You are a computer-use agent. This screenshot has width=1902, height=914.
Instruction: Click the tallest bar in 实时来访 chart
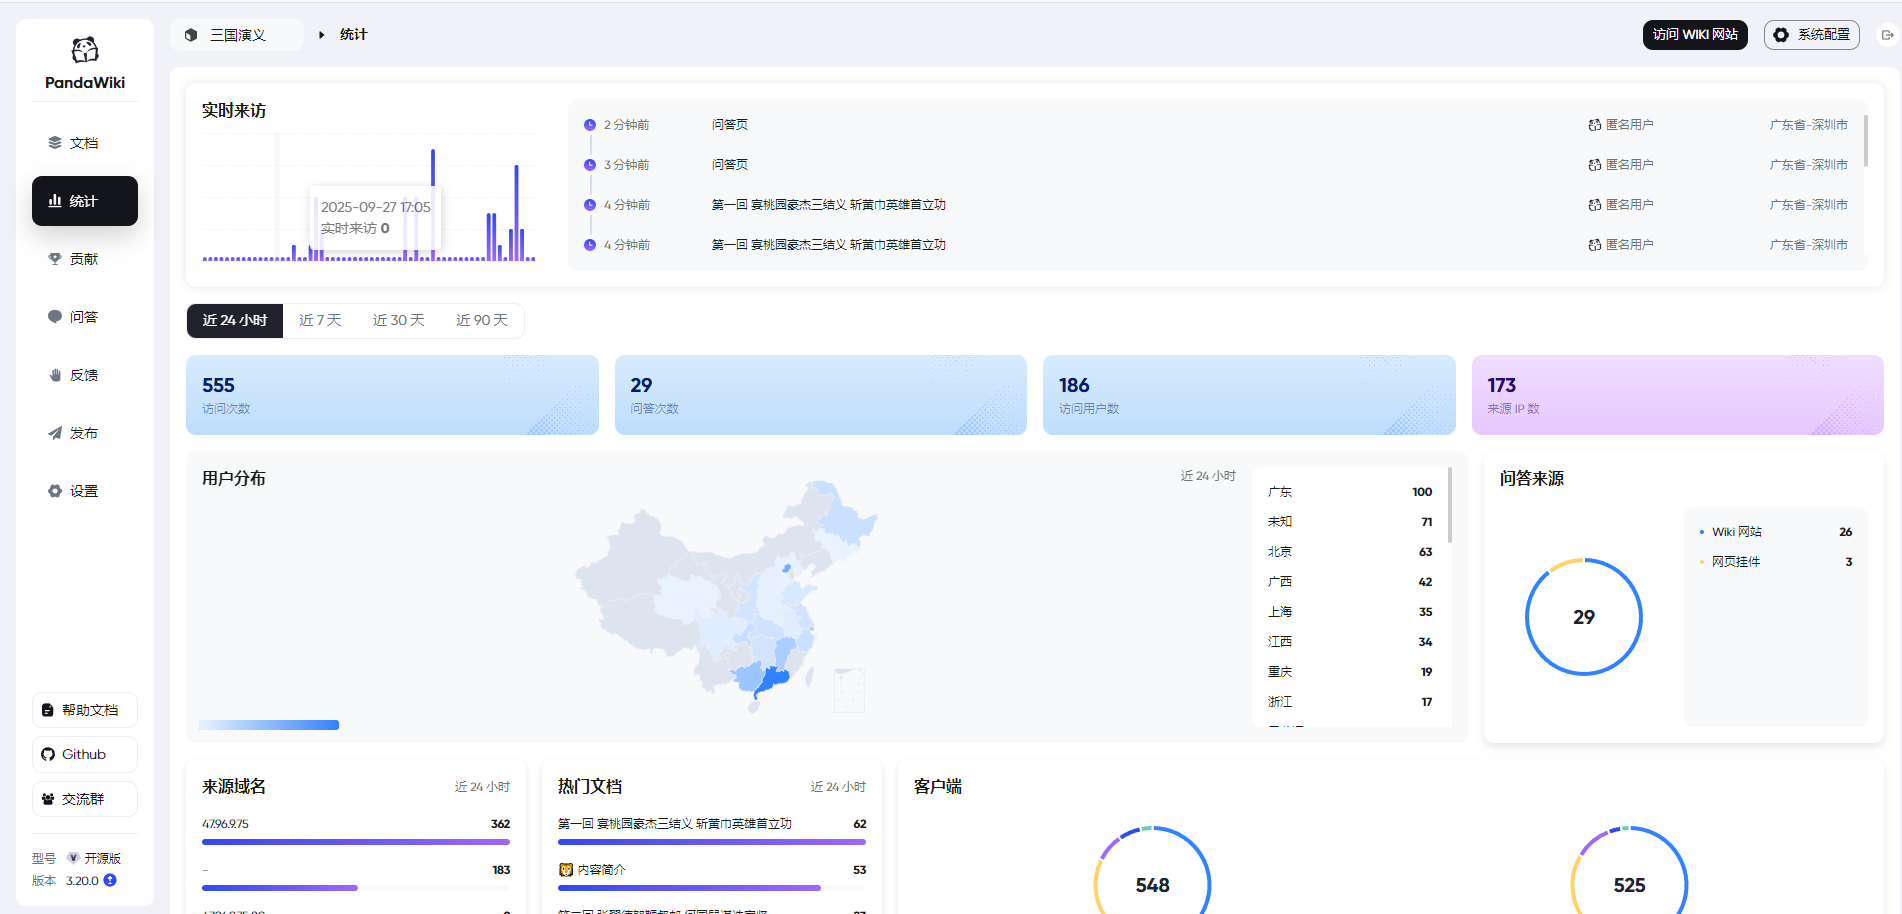click(433, 204)
